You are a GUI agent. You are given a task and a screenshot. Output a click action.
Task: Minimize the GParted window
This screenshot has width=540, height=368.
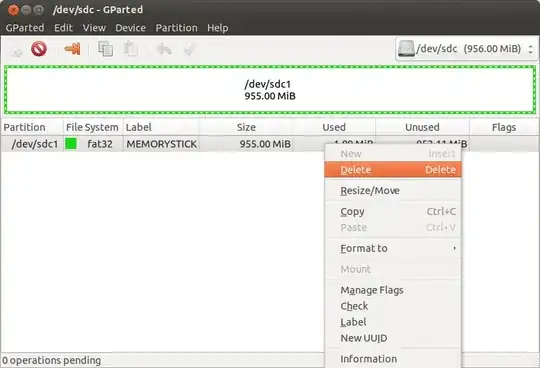pos(26,10)
